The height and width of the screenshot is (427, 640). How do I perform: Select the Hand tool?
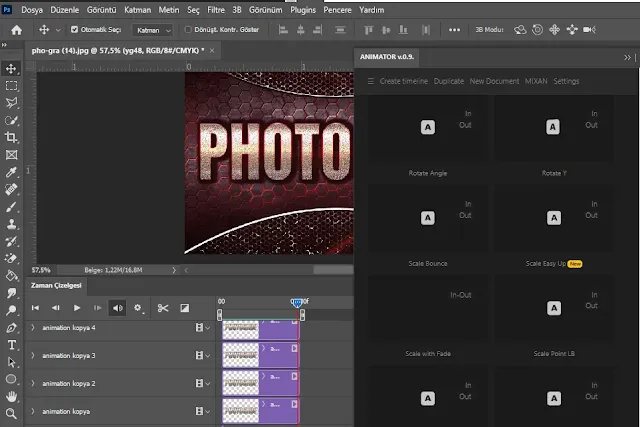12,395
